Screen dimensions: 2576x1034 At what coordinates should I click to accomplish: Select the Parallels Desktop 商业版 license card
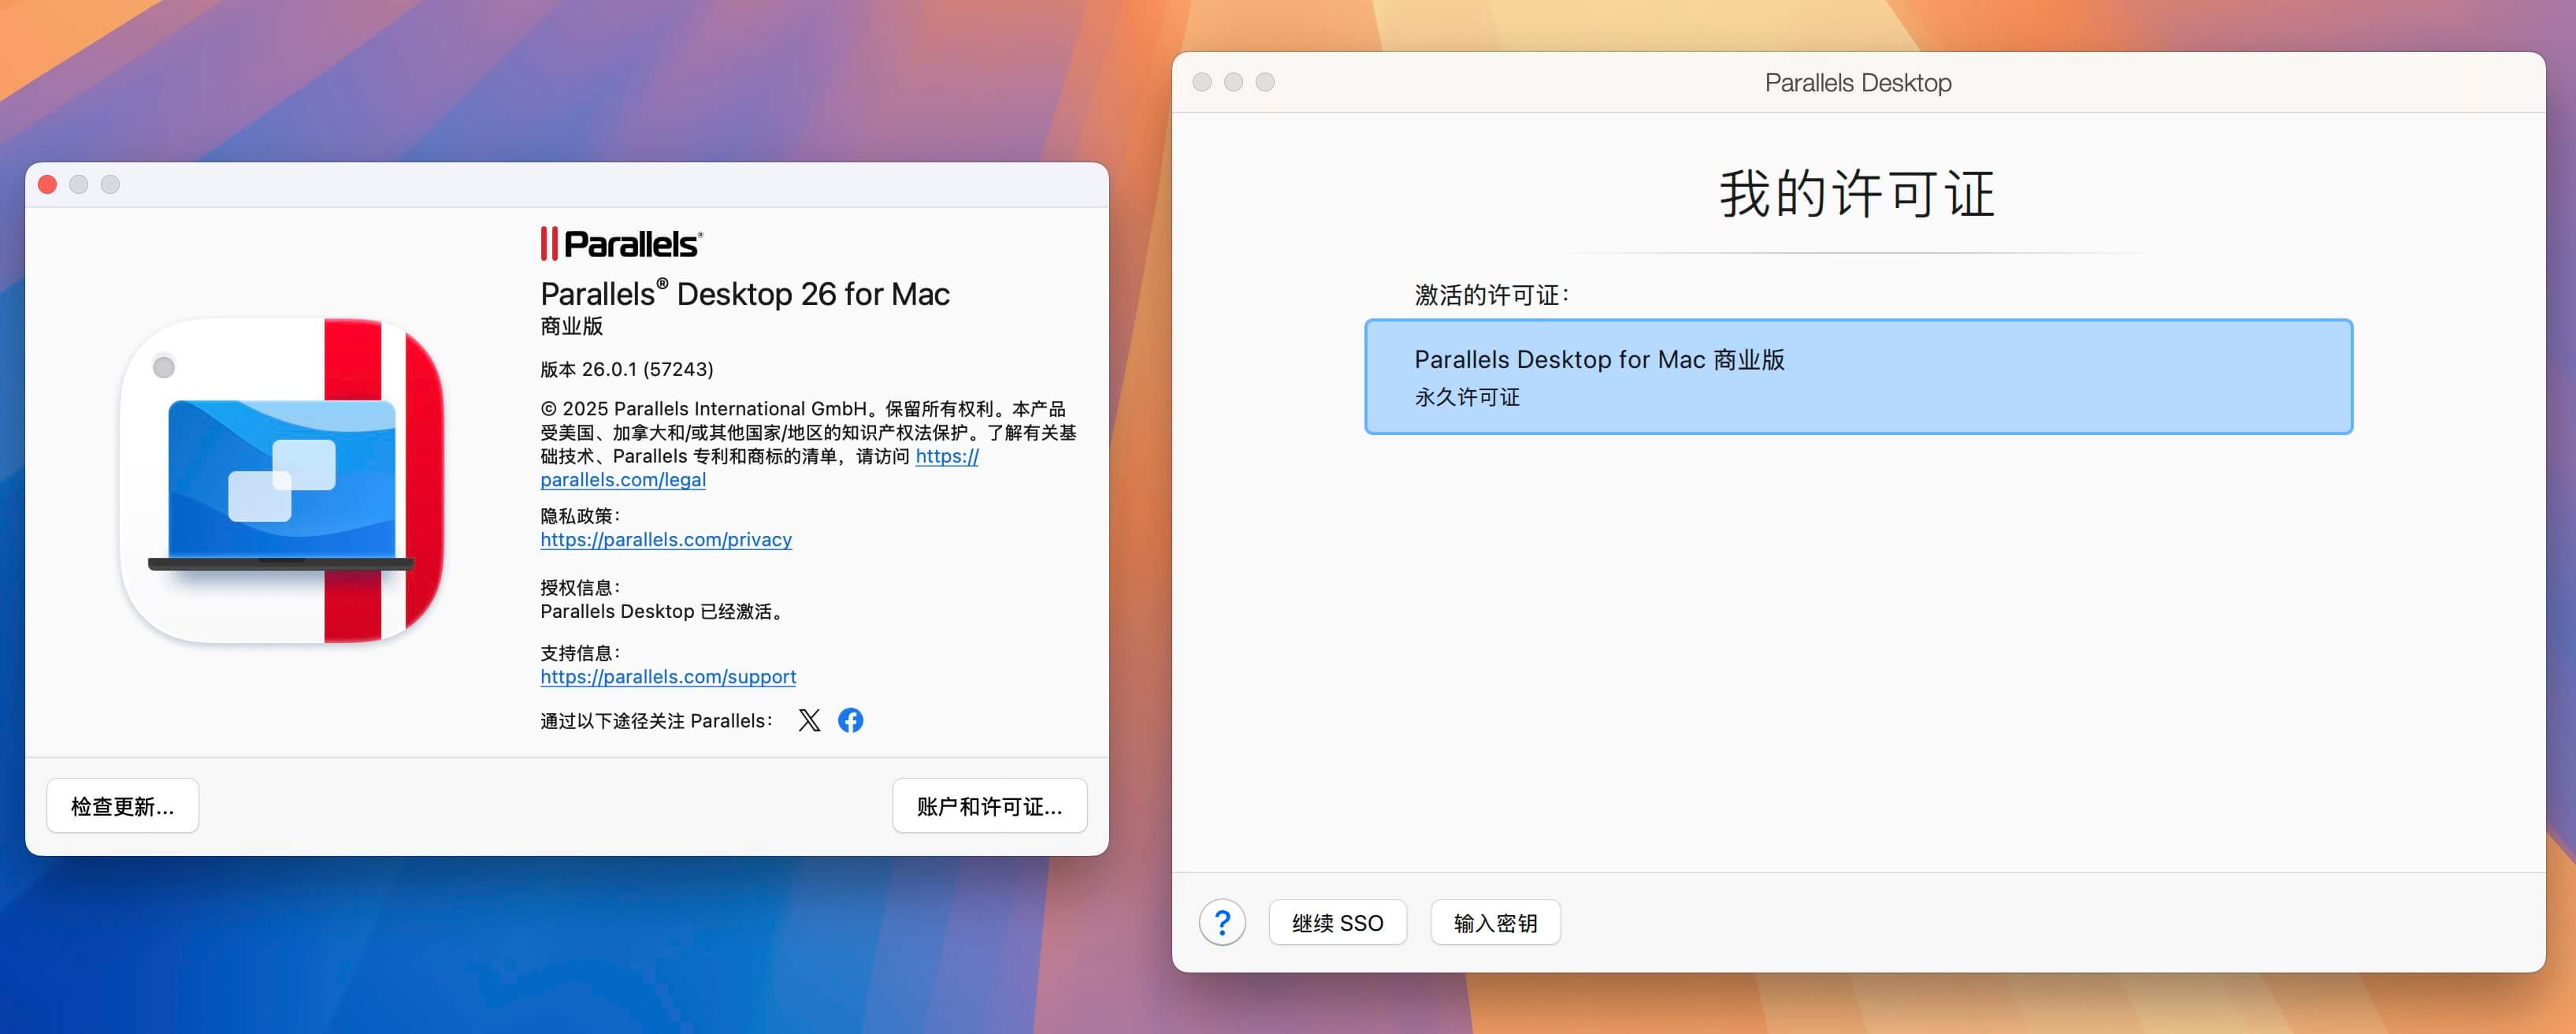pos(1856,376)
